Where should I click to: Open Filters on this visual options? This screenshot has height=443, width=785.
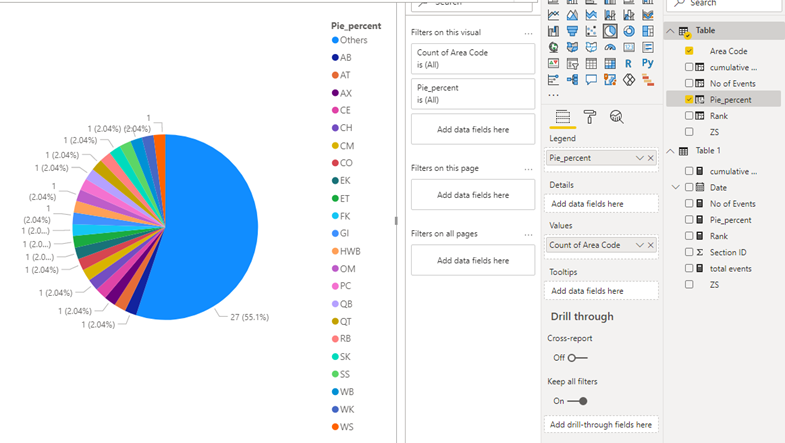click(x=528, y=33)
